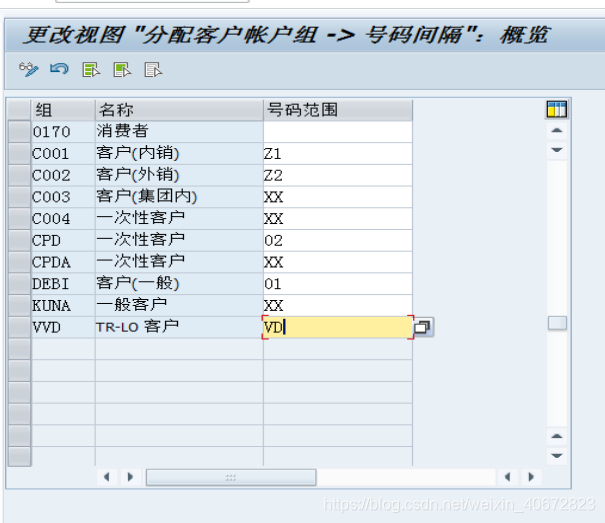
Task: Select the row selector for group C002
Action: point(19,175)
